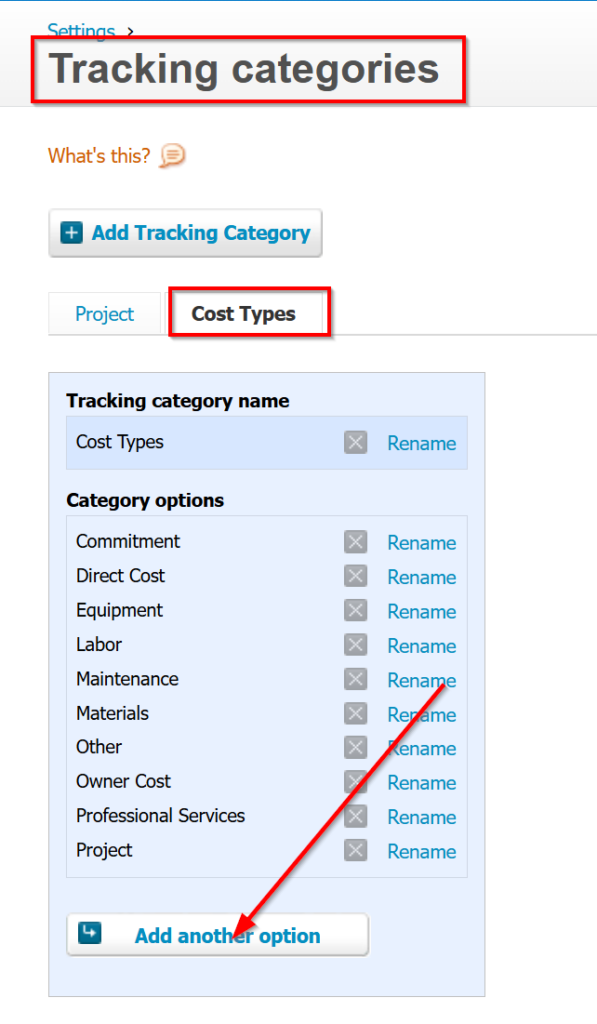Remove Maintenance using its X icon

click(x=355, y=679)
